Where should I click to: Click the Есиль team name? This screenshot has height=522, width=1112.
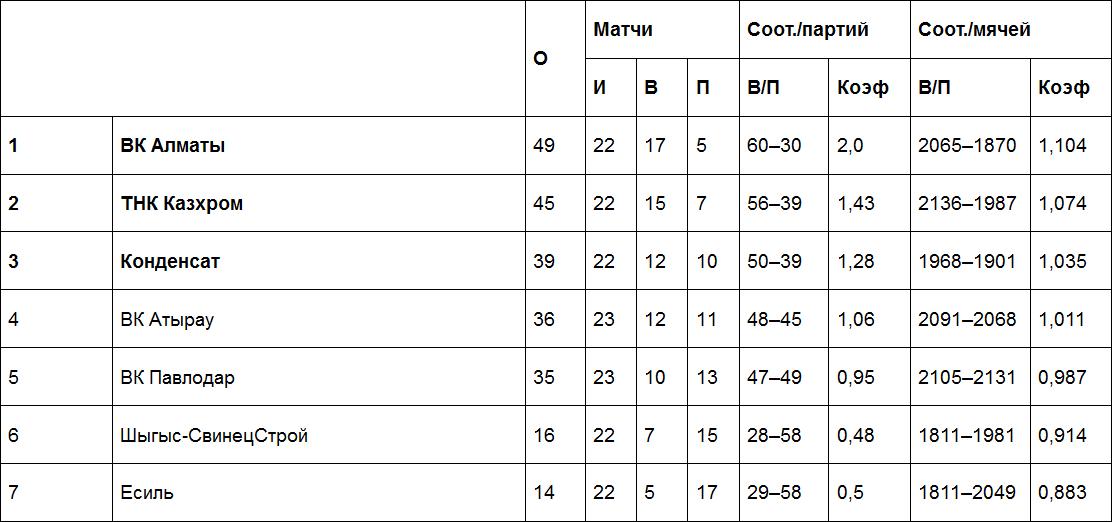[147, 492]
